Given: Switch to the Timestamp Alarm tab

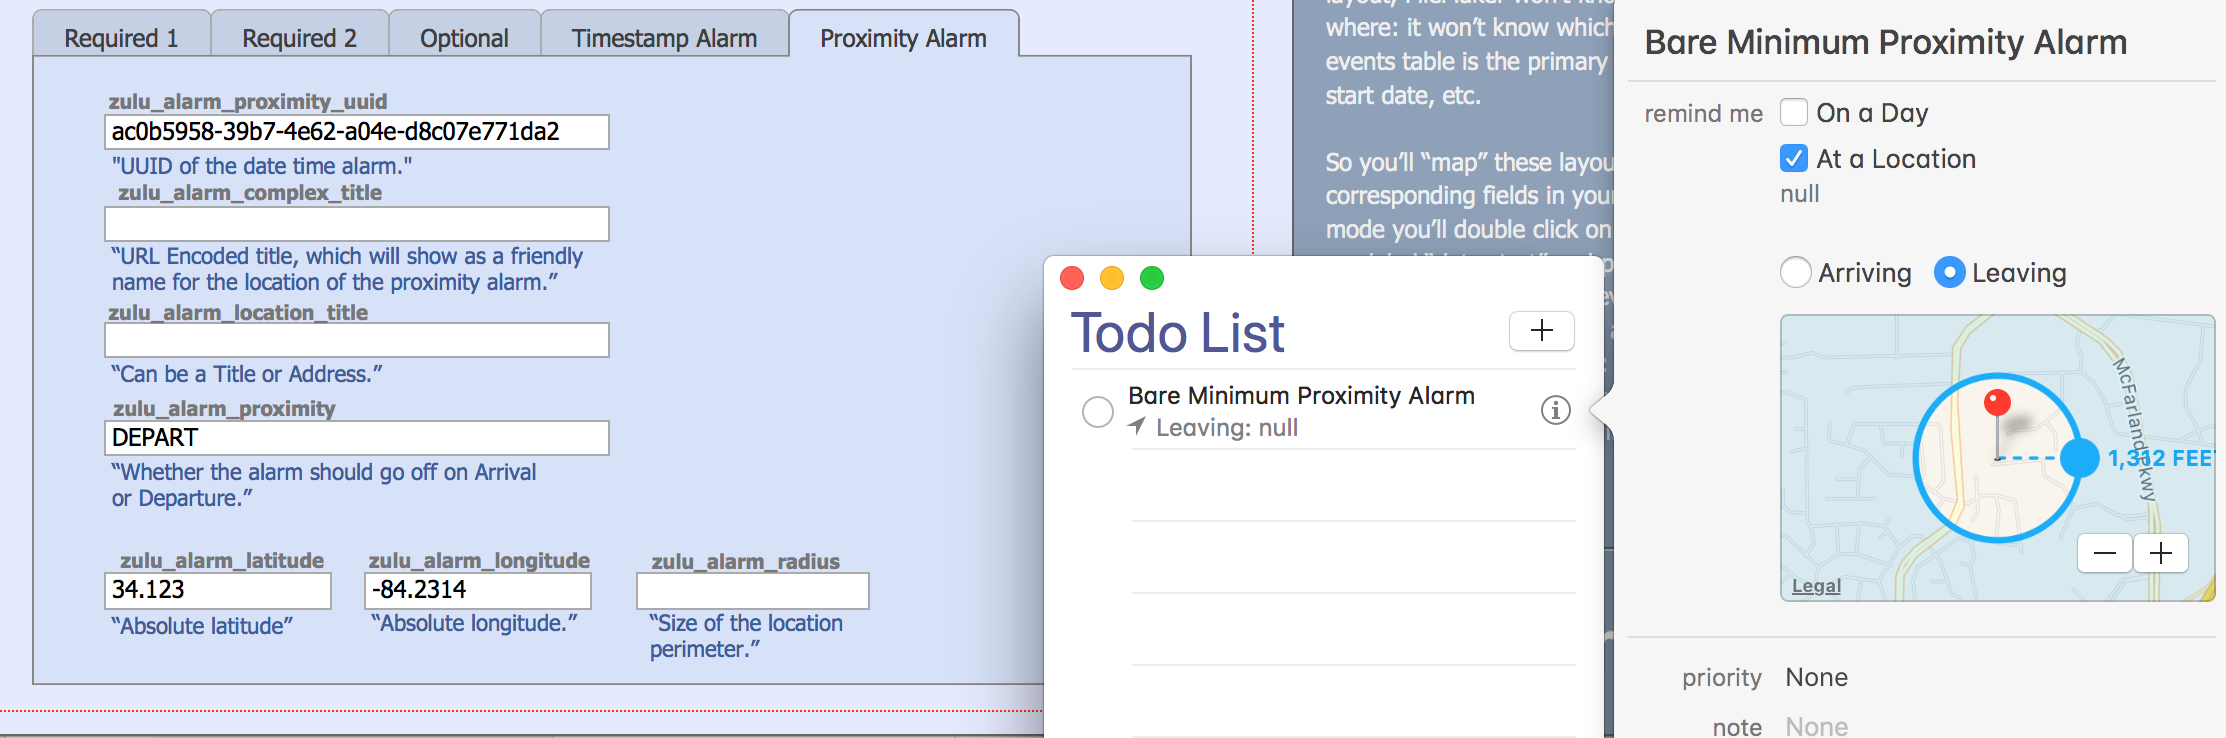Looking at the screenshot, I should tap(664, 37).
